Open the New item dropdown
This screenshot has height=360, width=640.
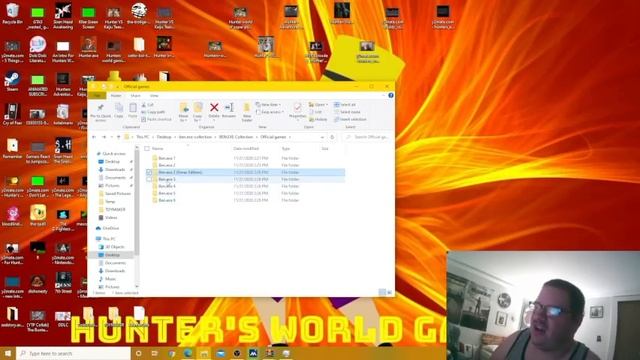268,105
